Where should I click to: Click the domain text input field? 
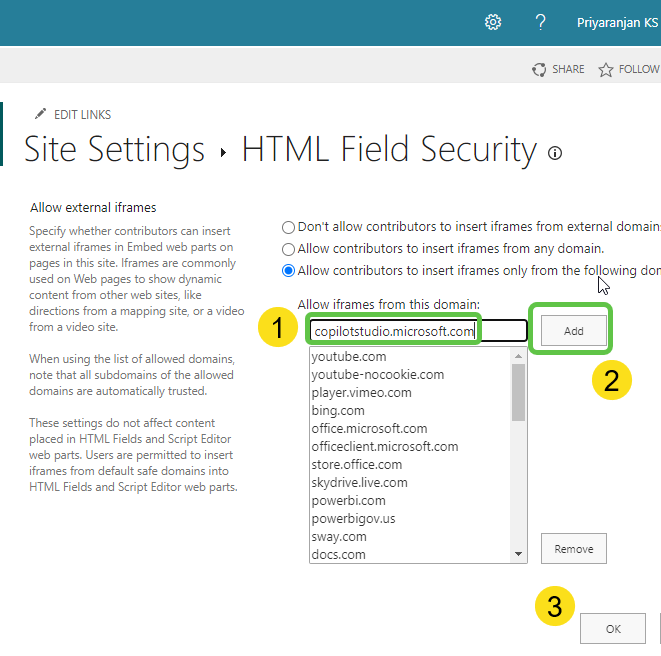(417, 331)
